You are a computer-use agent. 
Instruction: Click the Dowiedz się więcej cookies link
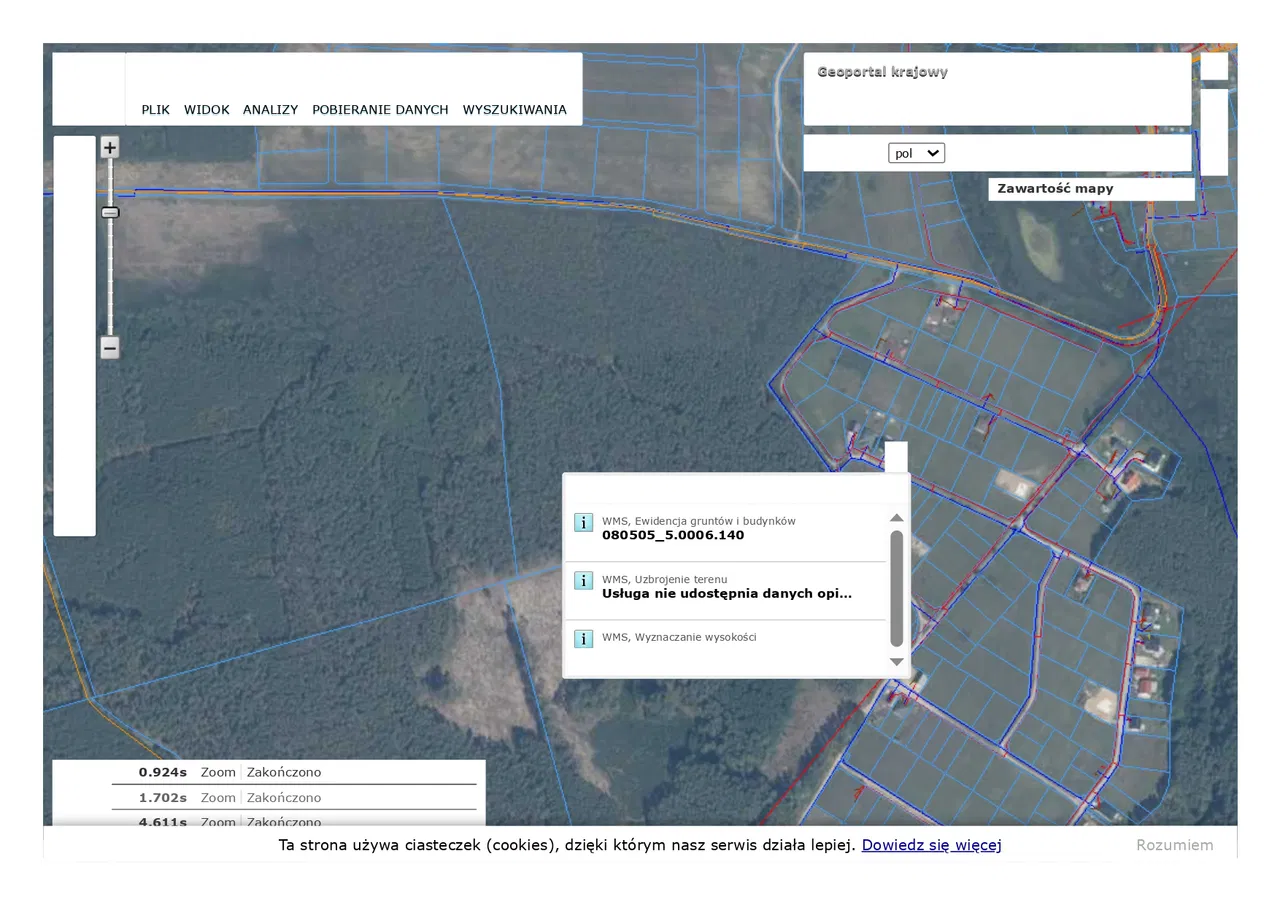[x=931, y=845]
